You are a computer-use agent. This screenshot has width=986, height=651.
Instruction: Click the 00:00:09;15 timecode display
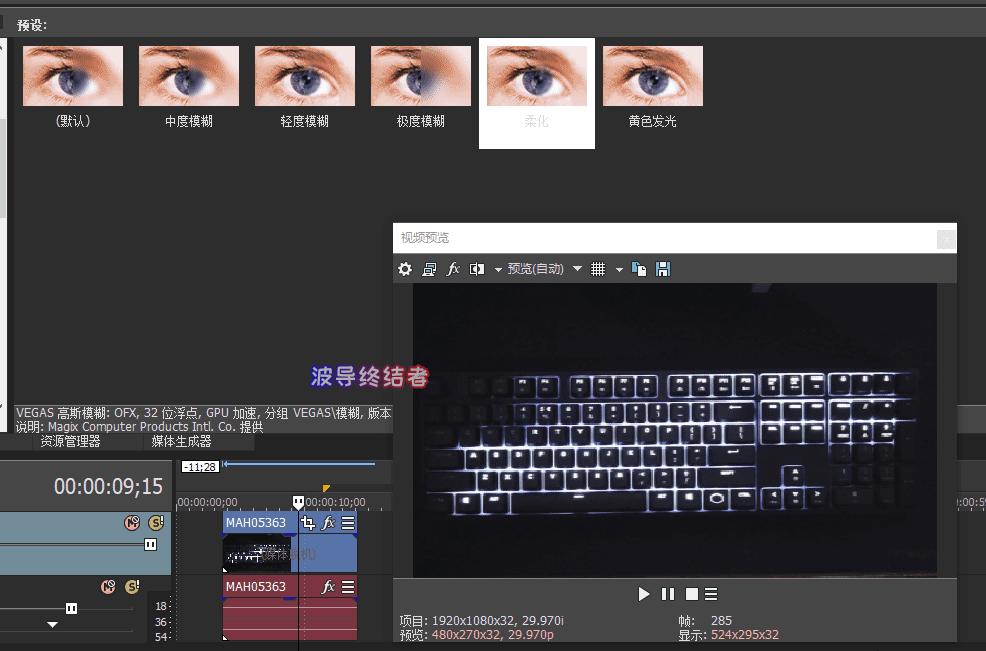[x=108, y=486]
